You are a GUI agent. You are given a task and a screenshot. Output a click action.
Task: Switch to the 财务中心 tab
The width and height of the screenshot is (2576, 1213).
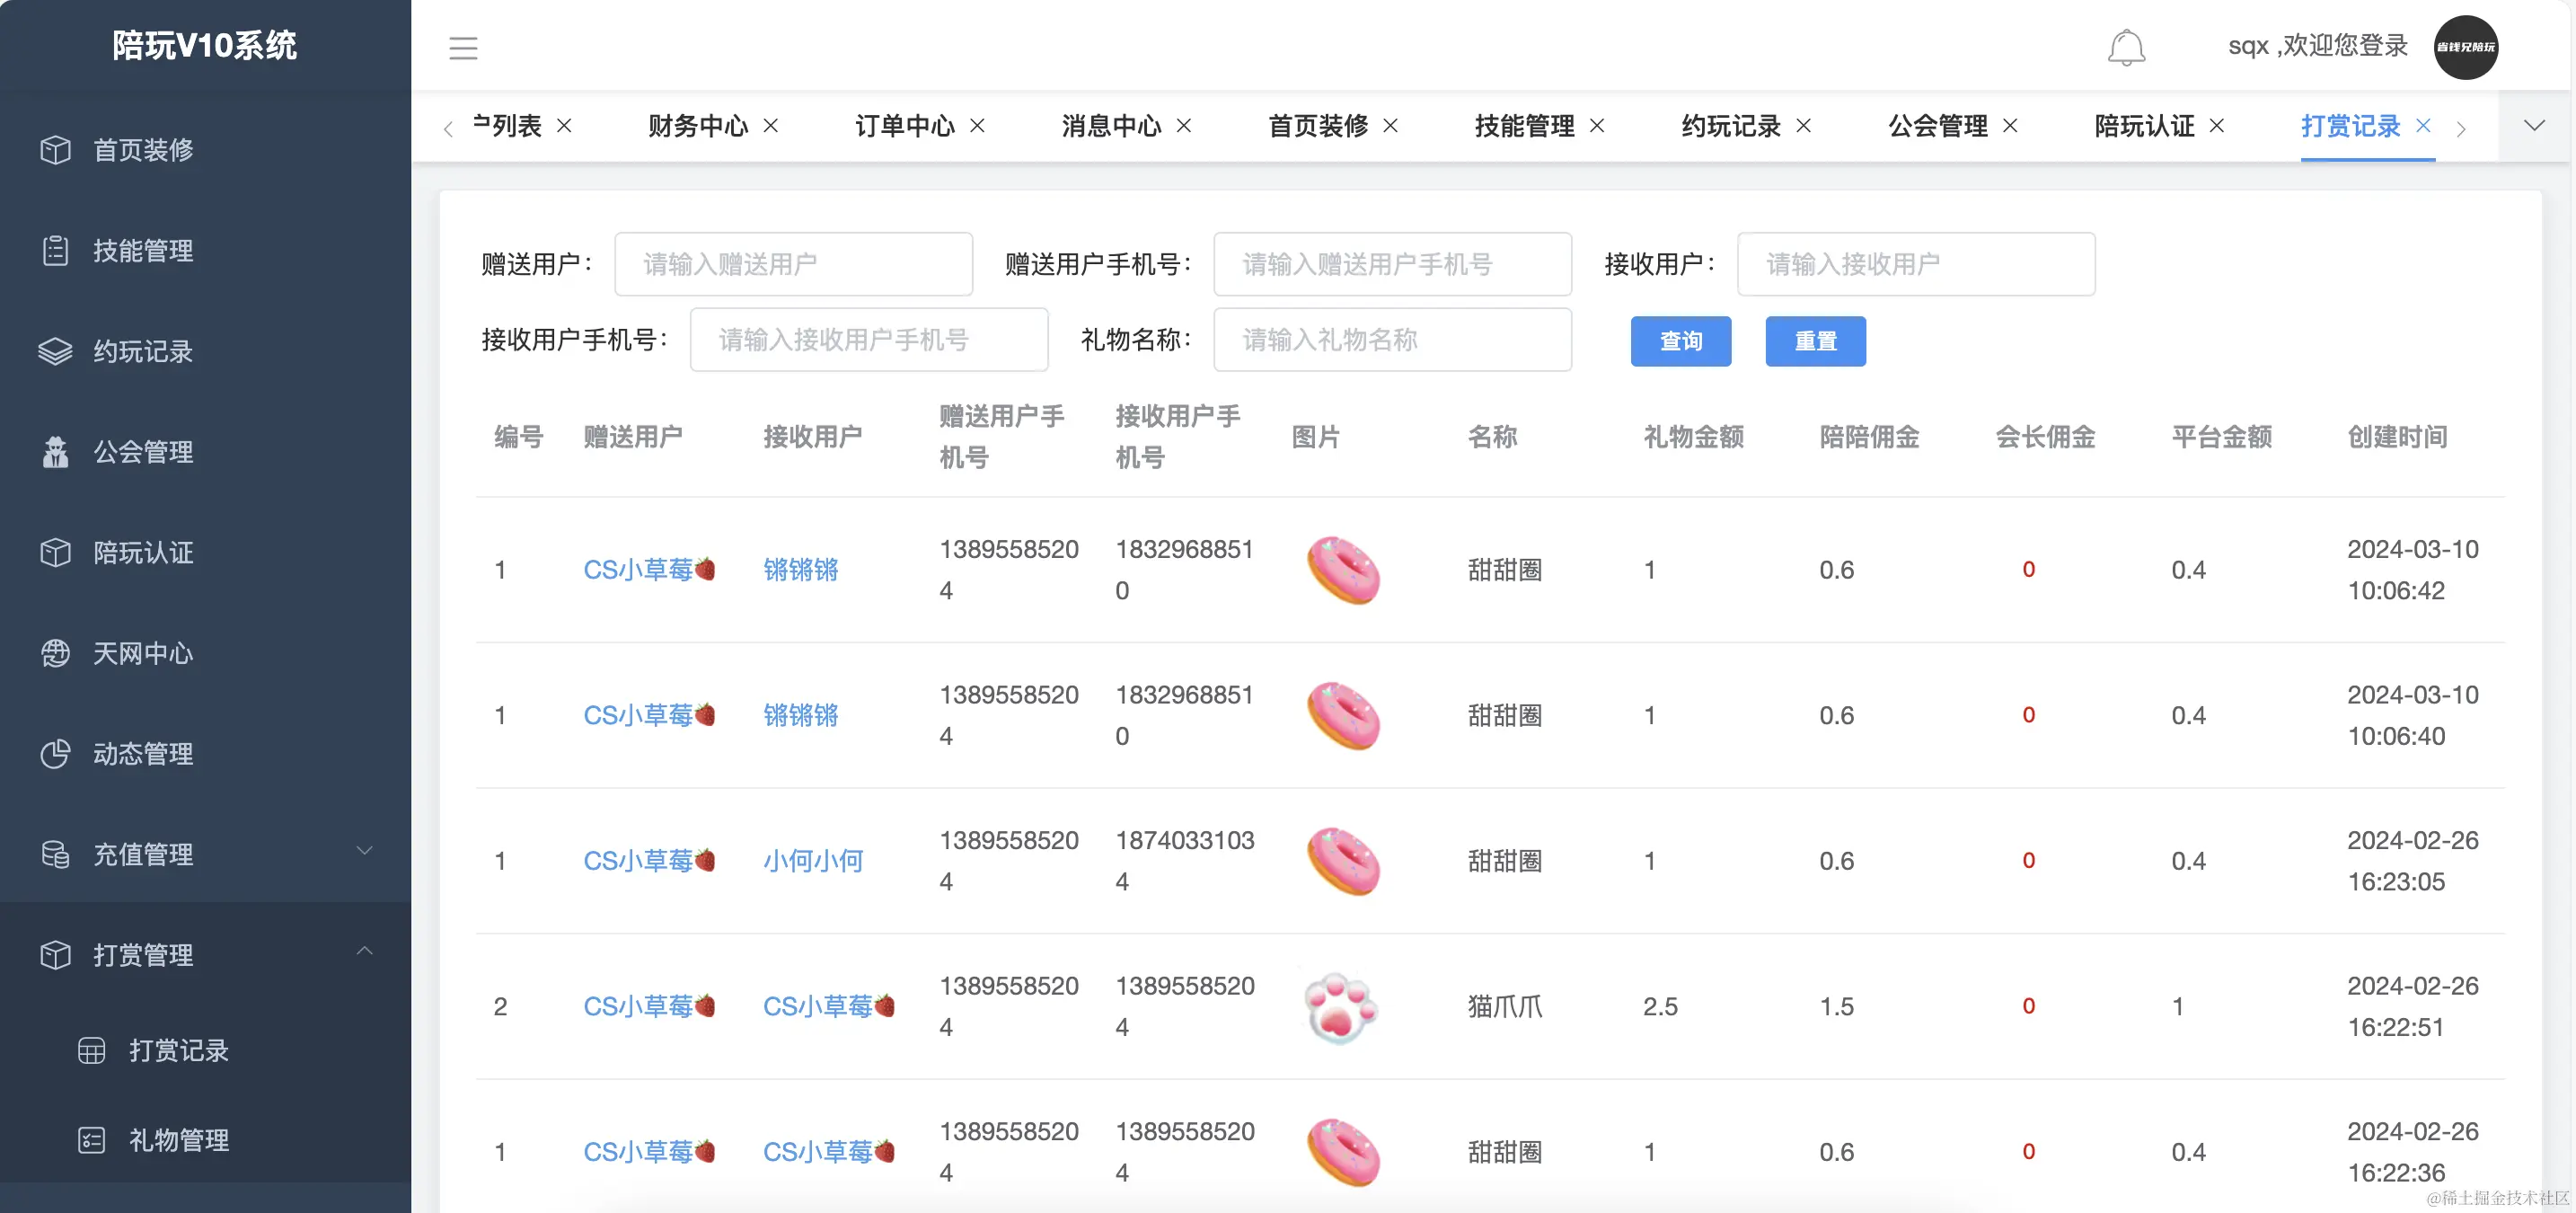point(699,126)
